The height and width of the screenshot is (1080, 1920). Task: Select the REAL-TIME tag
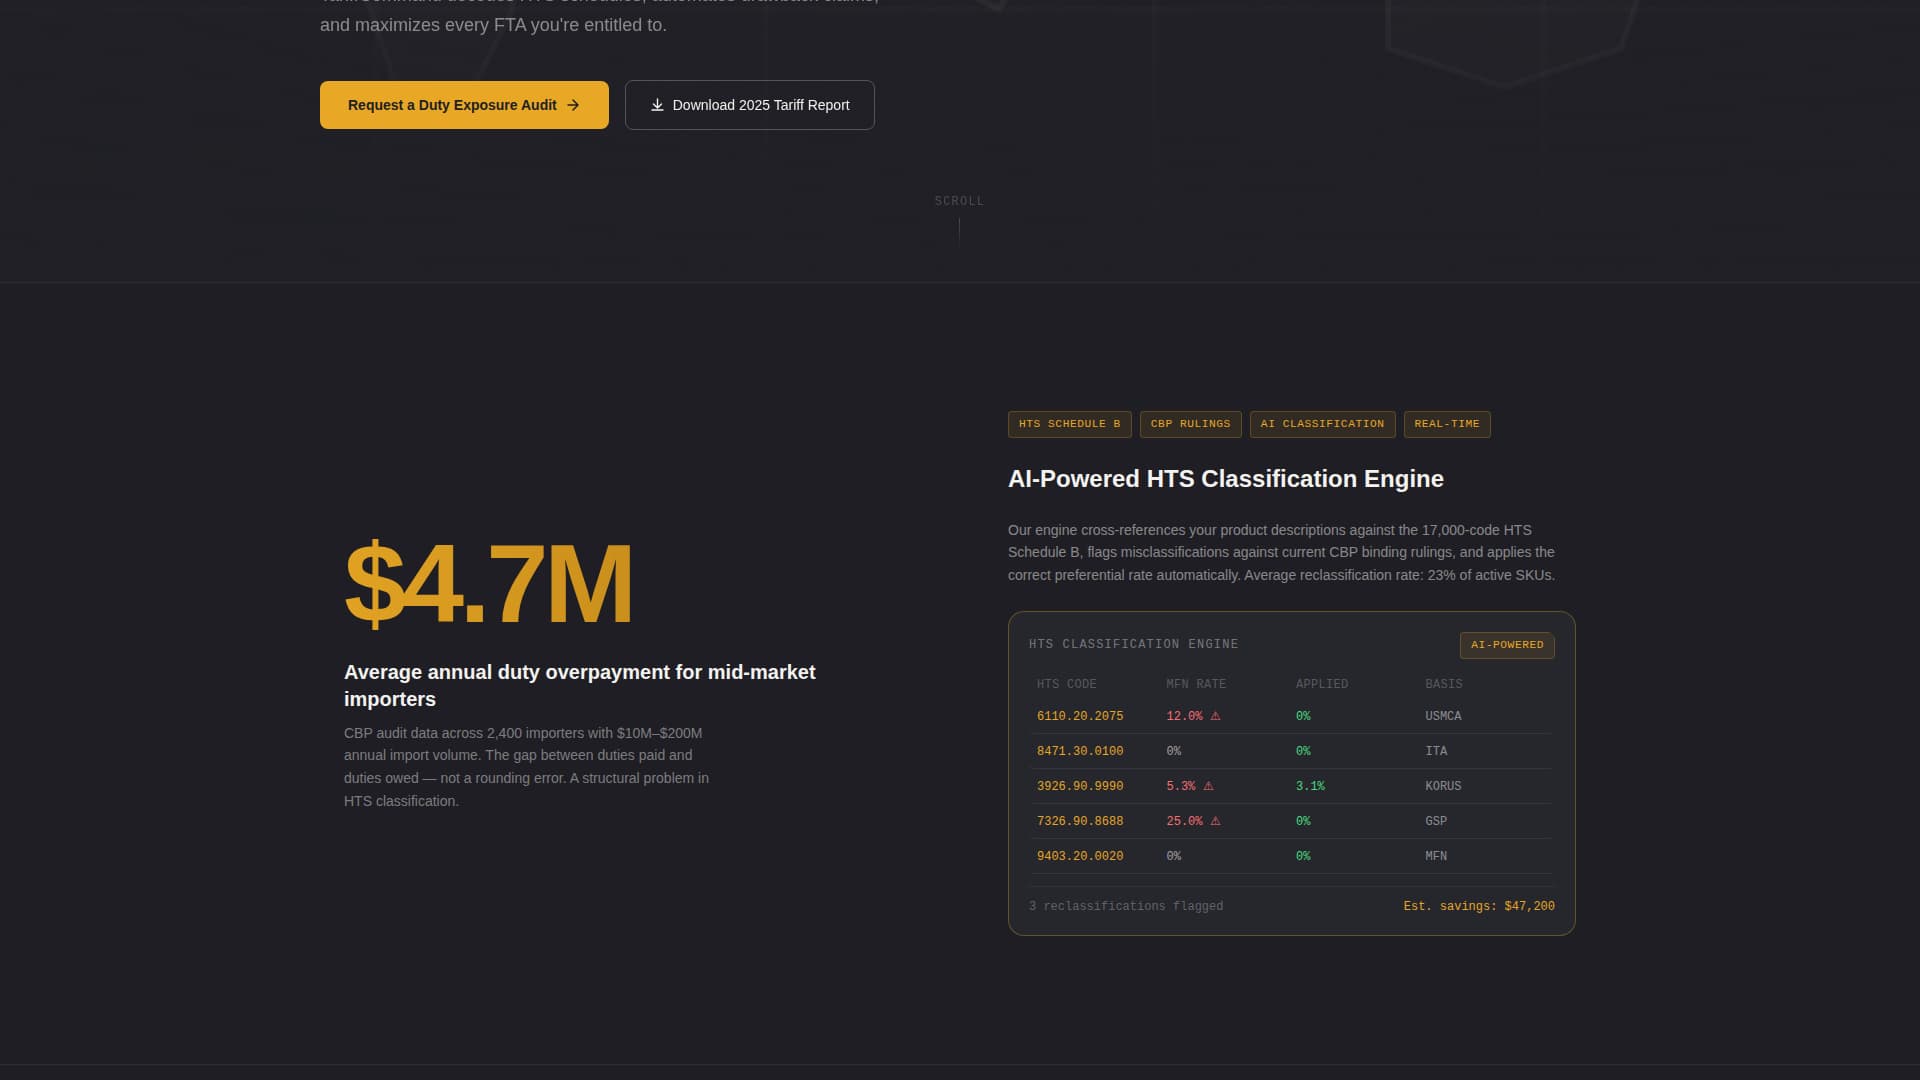(1446, 424)
